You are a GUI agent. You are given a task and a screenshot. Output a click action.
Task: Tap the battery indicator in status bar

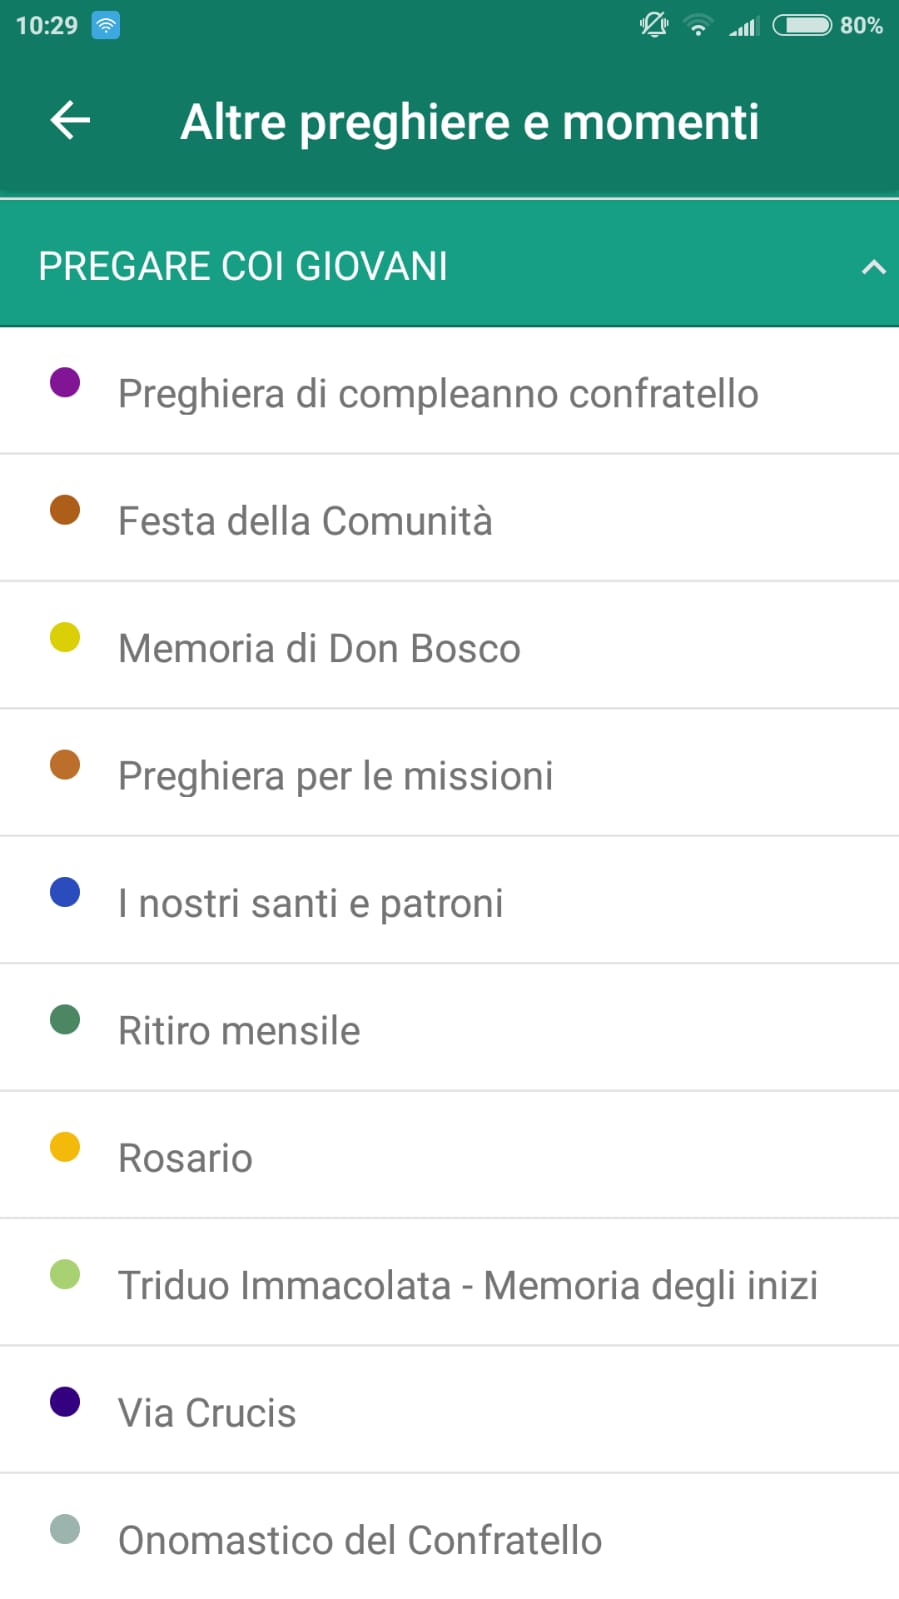click(x=802, y=25)
